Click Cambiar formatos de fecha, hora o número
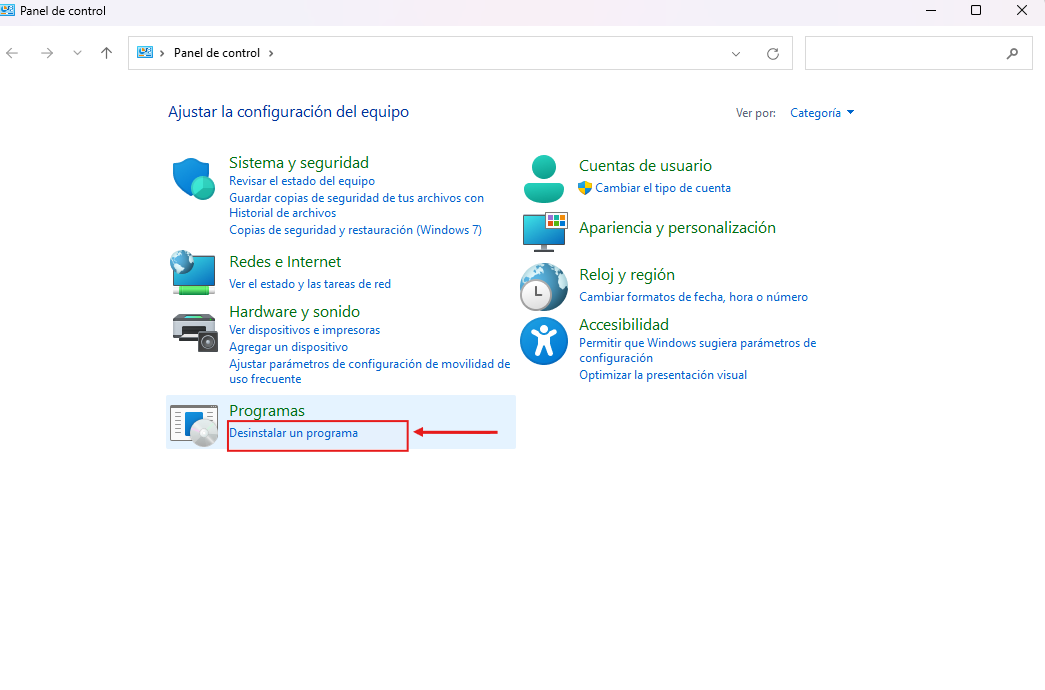 pyautogui.click(x=693, y=297)
